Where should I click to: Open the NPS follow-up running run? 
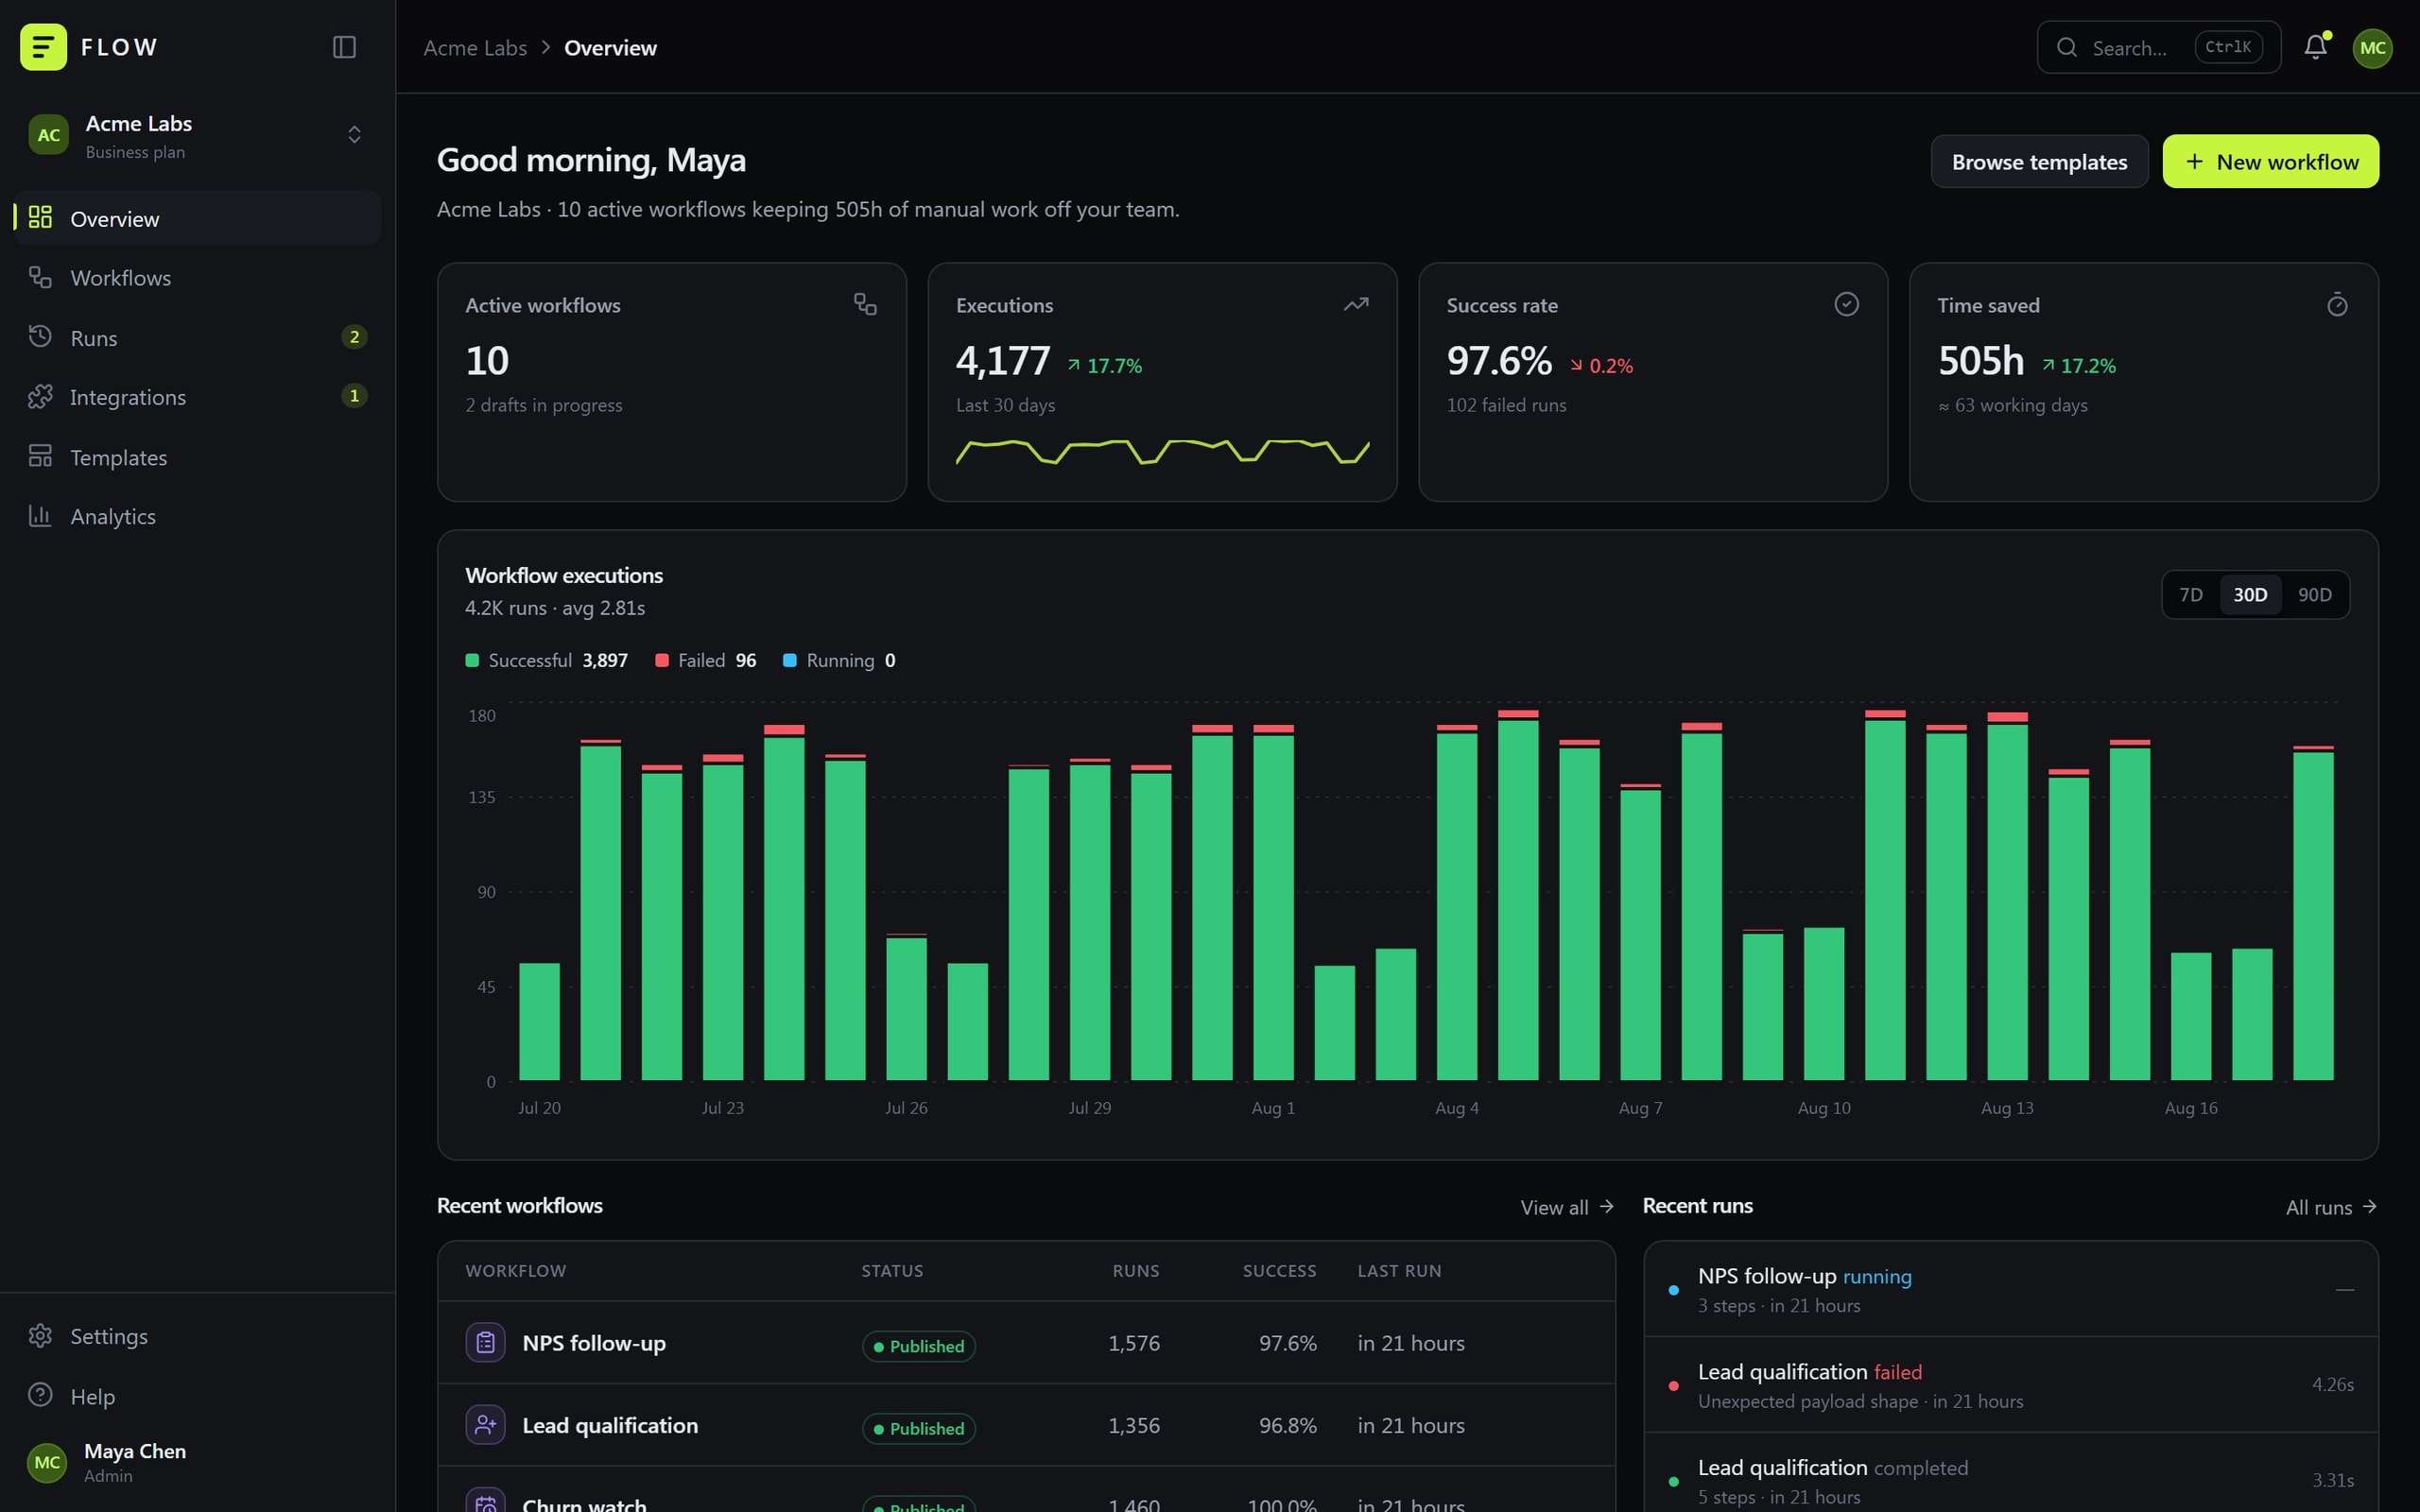click(x=2011, y=1290)
